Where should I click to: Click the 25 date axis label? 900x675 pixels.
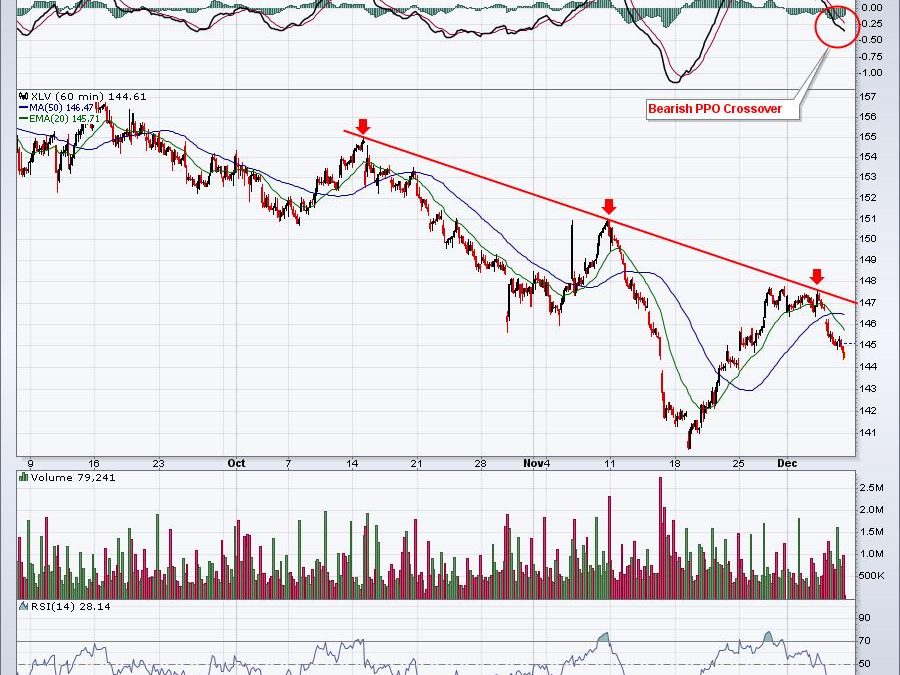coord(739,463)
